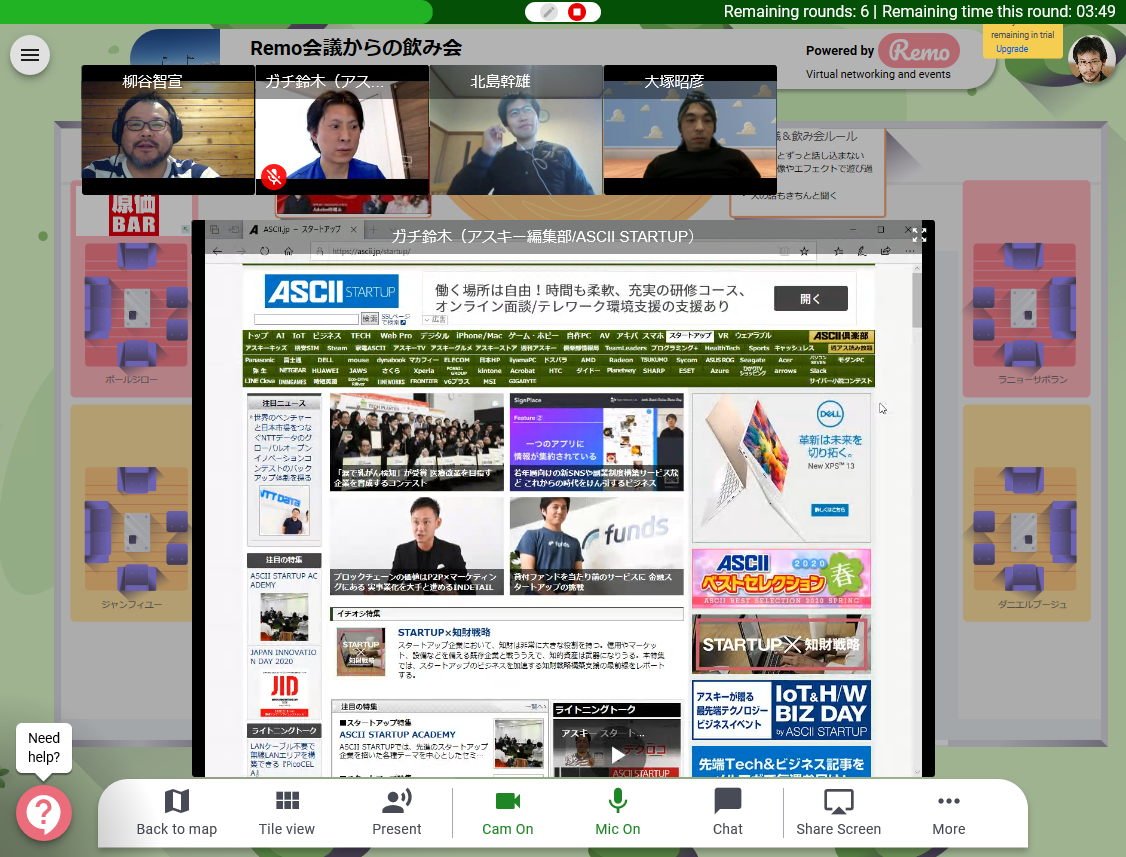This screenshot has height=857, width=1126.
Task: Open ASCII STARTUP ACADEMY article link
Action: [397, 734]
